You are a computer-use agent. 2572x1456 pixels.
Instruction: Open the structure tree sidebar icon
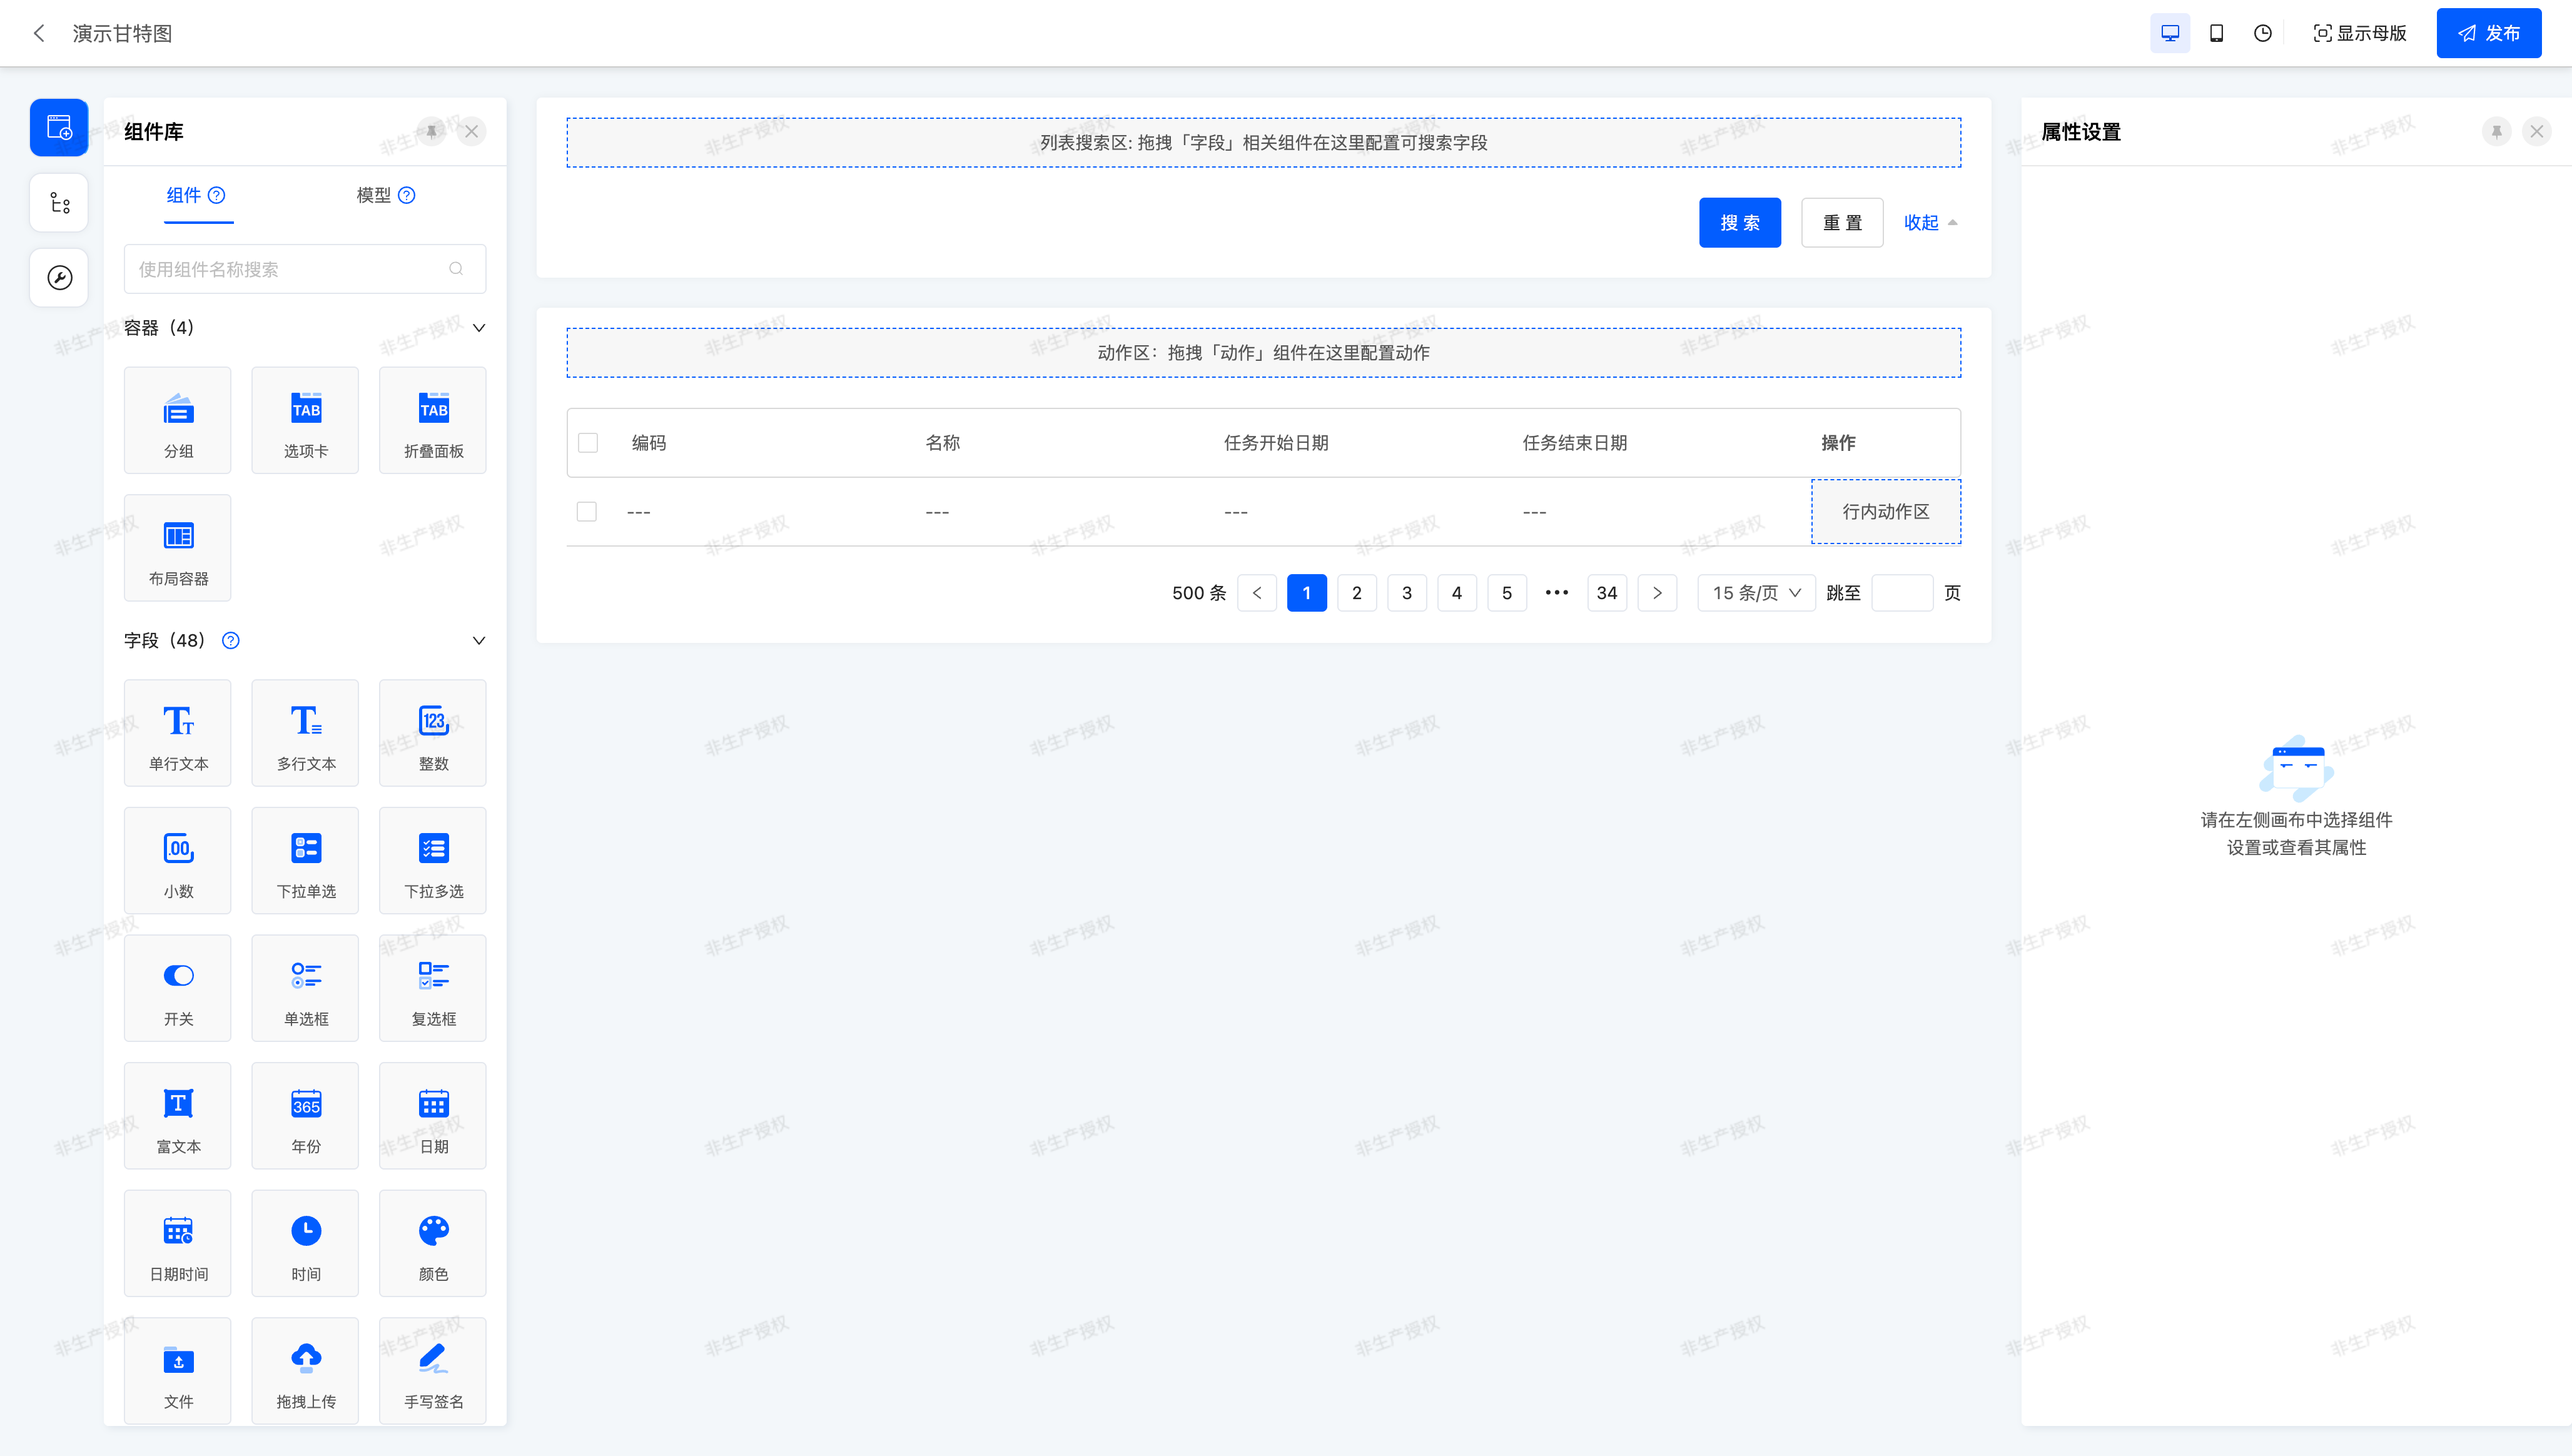click(x=59, y=203)
